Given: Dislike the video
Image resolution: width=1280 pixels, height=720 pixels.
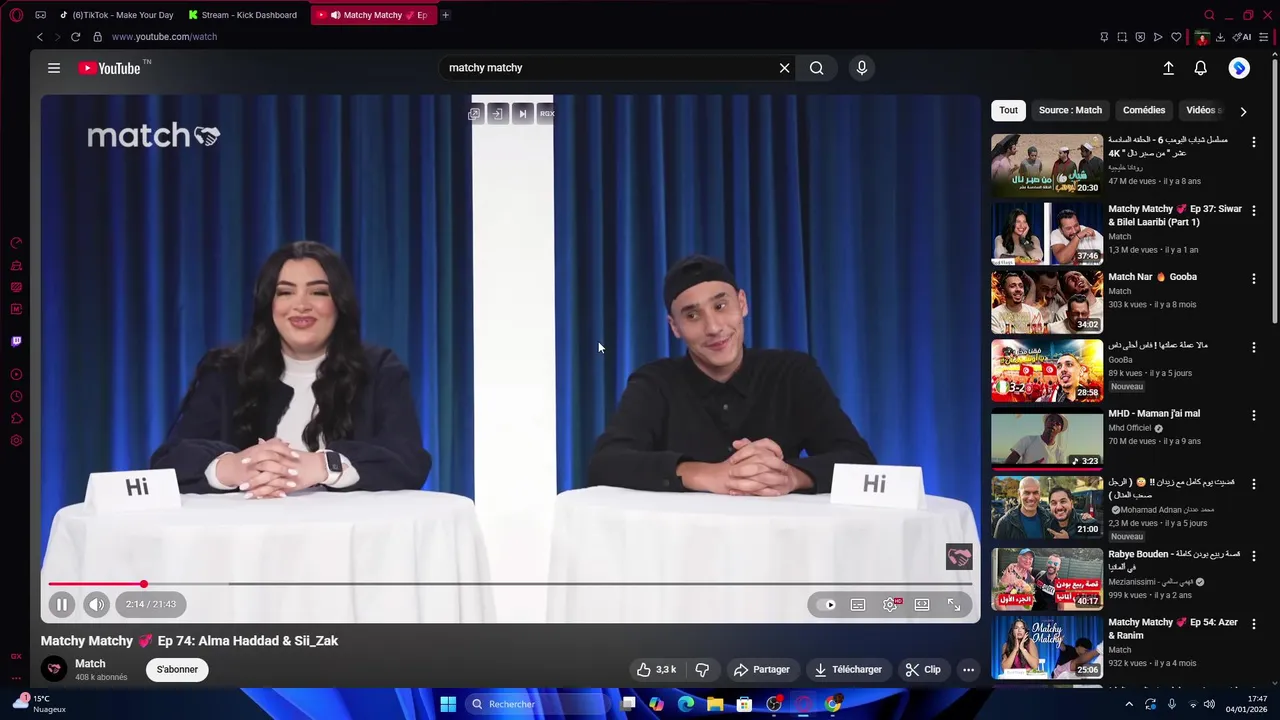Looking at the screenshot, I should pos(702,670).
